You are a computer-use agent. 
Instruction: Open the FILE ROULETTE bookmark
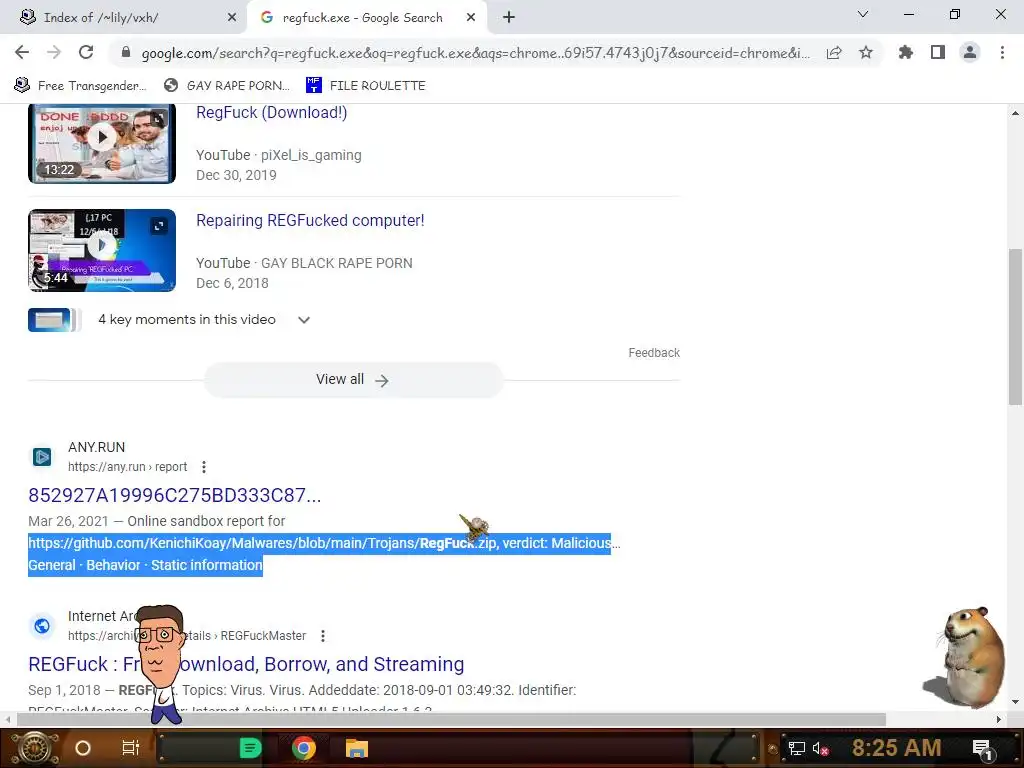pyautogui.click(x=366, y=86)
